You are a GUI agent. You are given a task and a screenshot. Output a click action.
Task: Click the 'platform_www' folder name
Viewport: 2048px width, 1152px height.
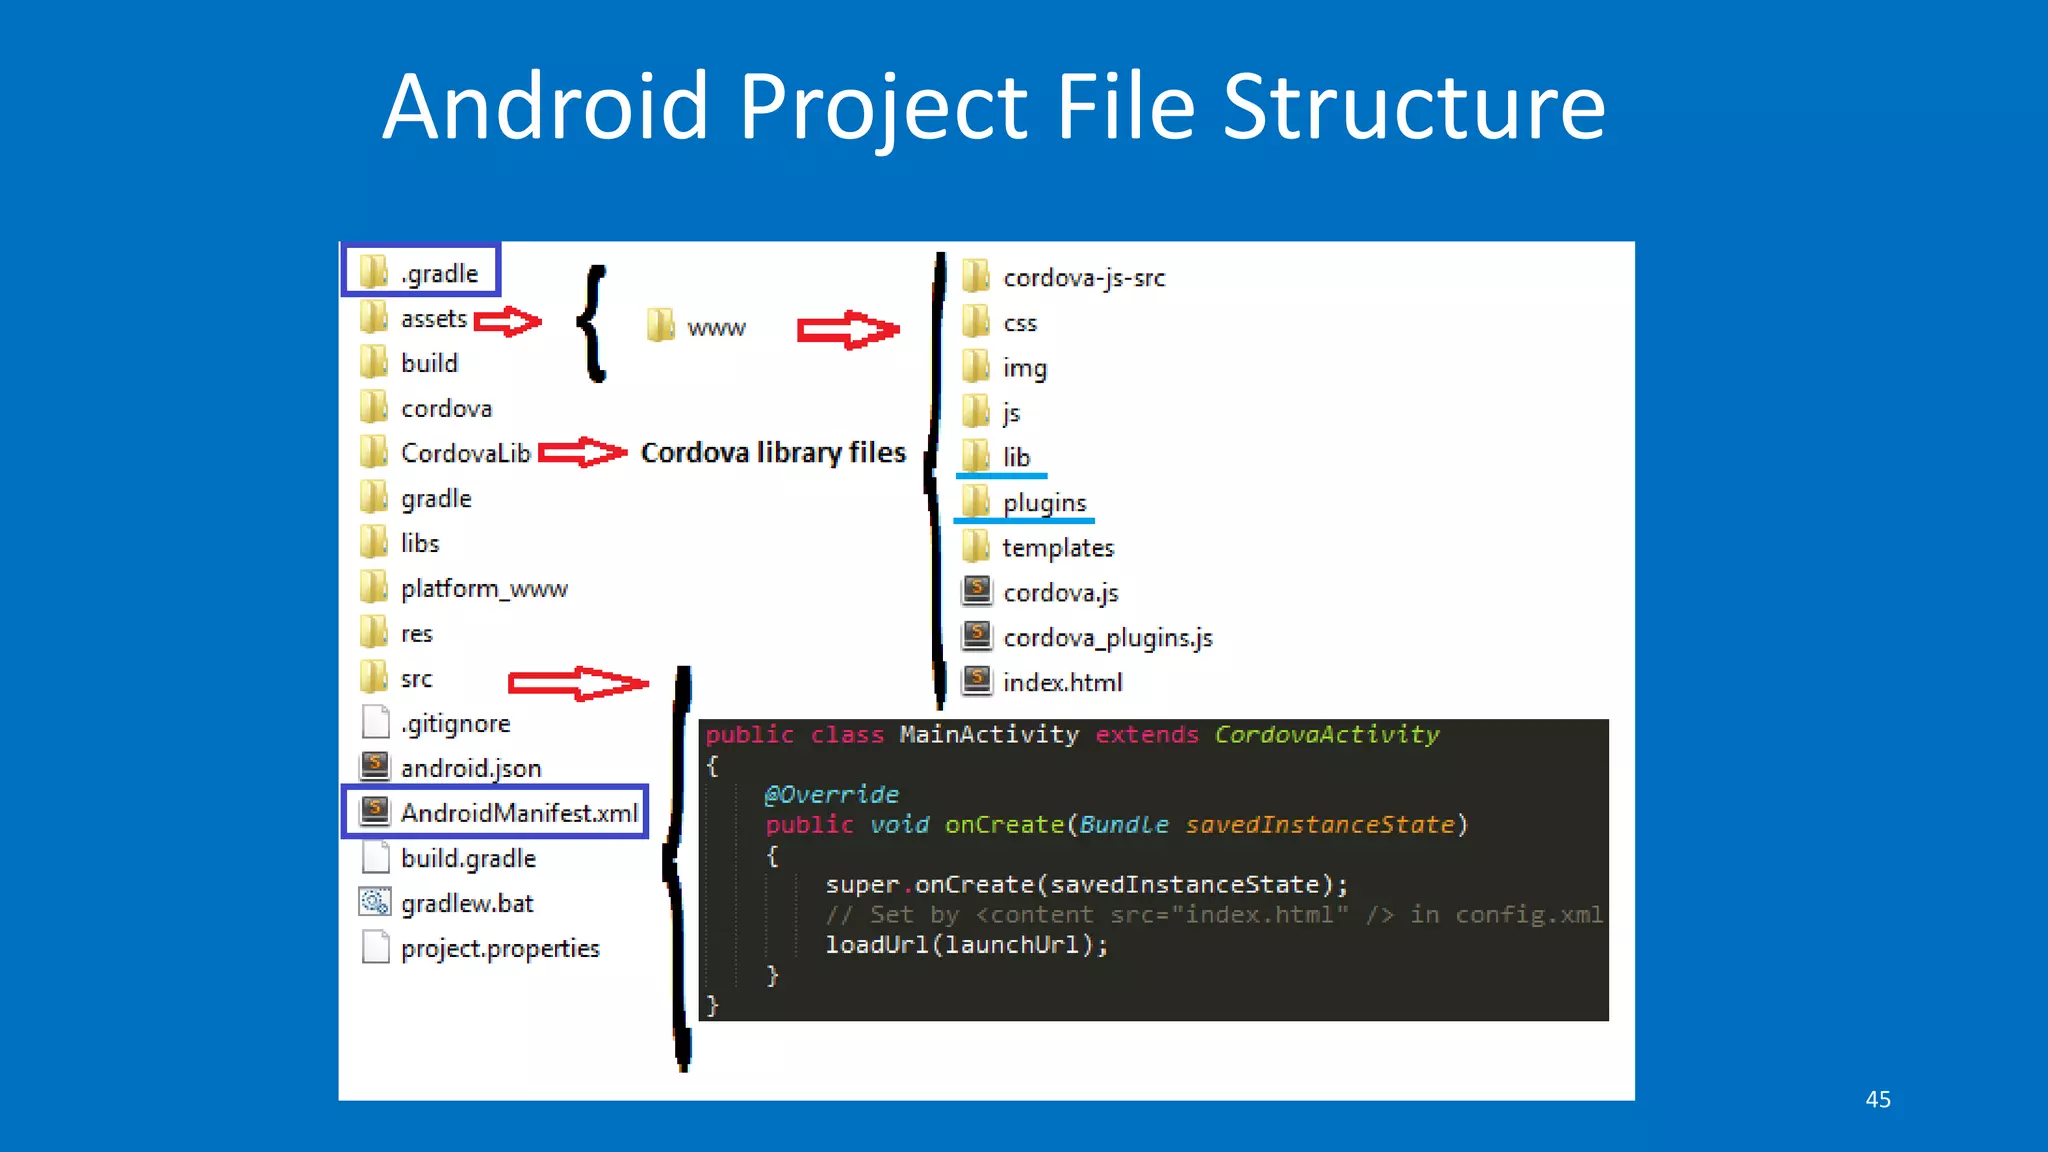(x=484, y=589)
